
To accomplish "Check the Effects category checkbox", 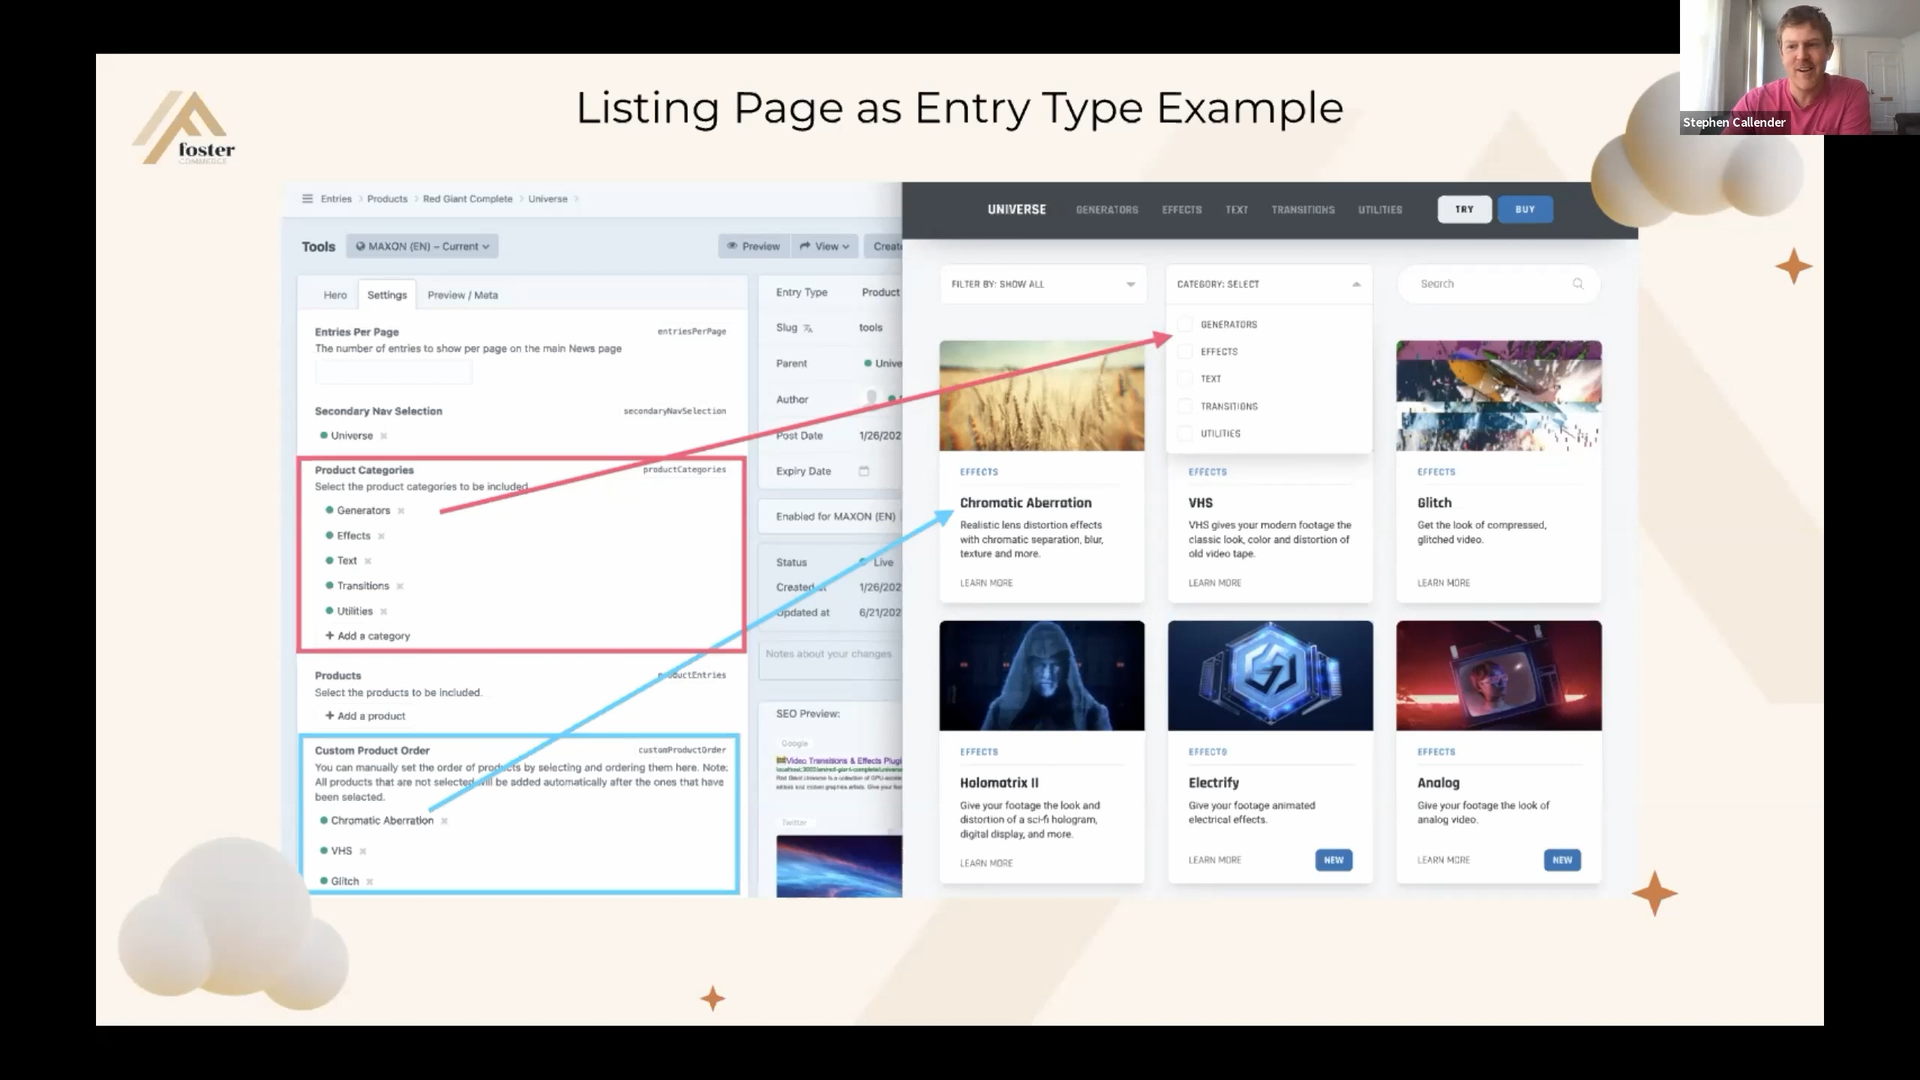I will pyautogui.click(x=1185, y=352).
